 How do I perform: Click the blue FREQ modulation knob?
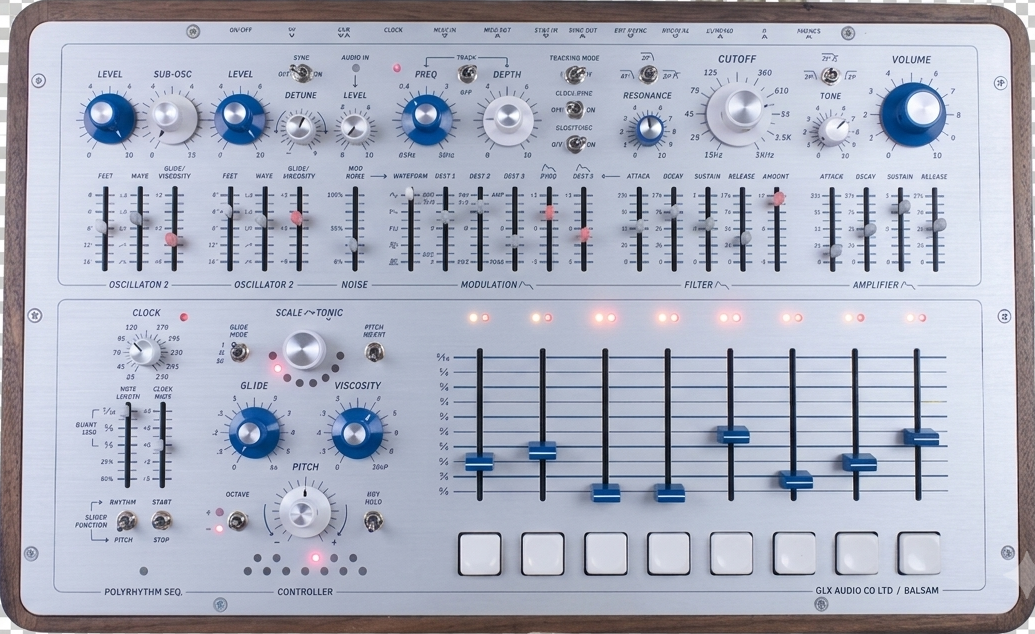426,119
